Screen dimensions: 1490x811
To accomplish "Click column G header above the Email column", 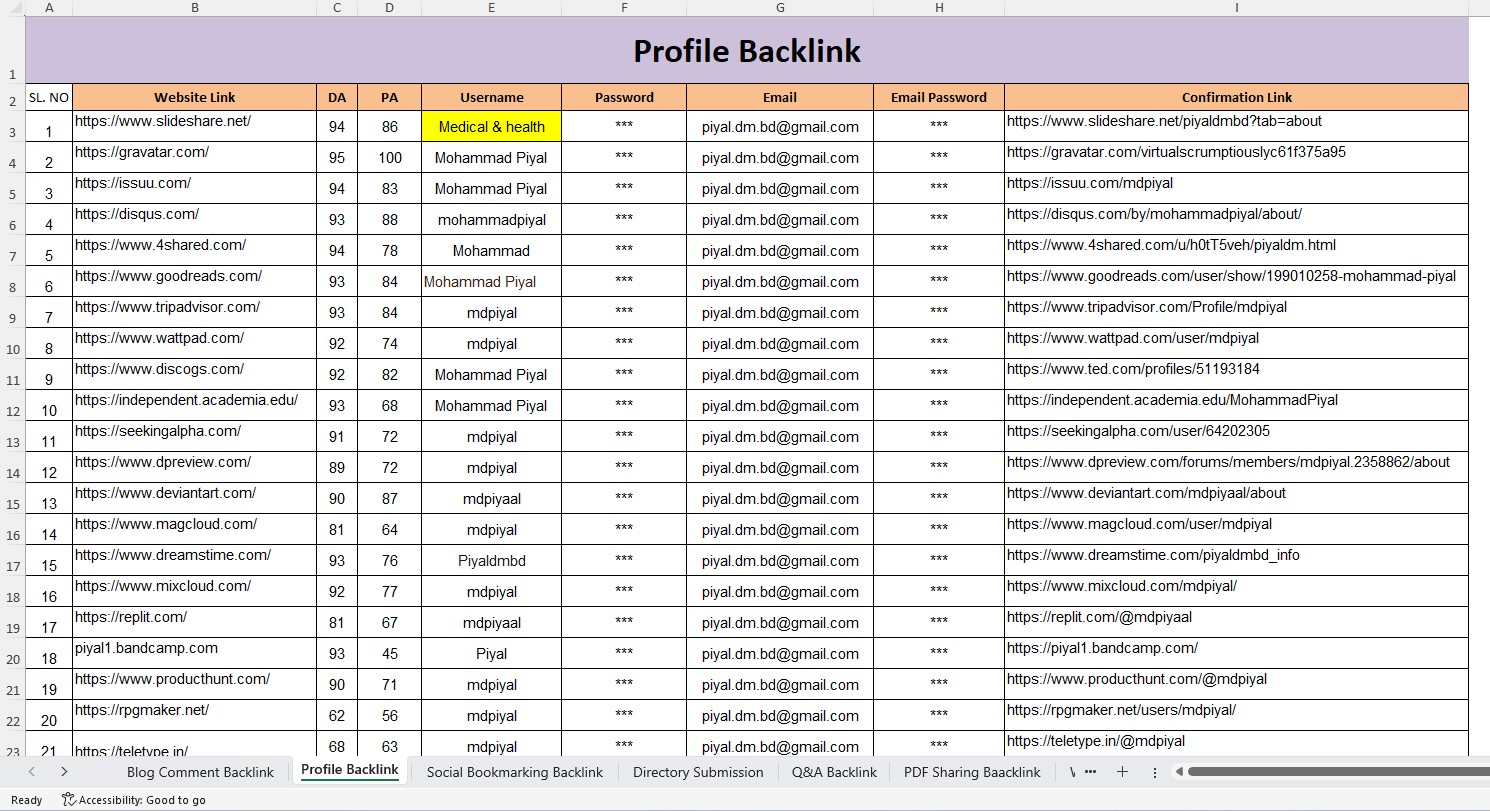I will tap(779, 8).
